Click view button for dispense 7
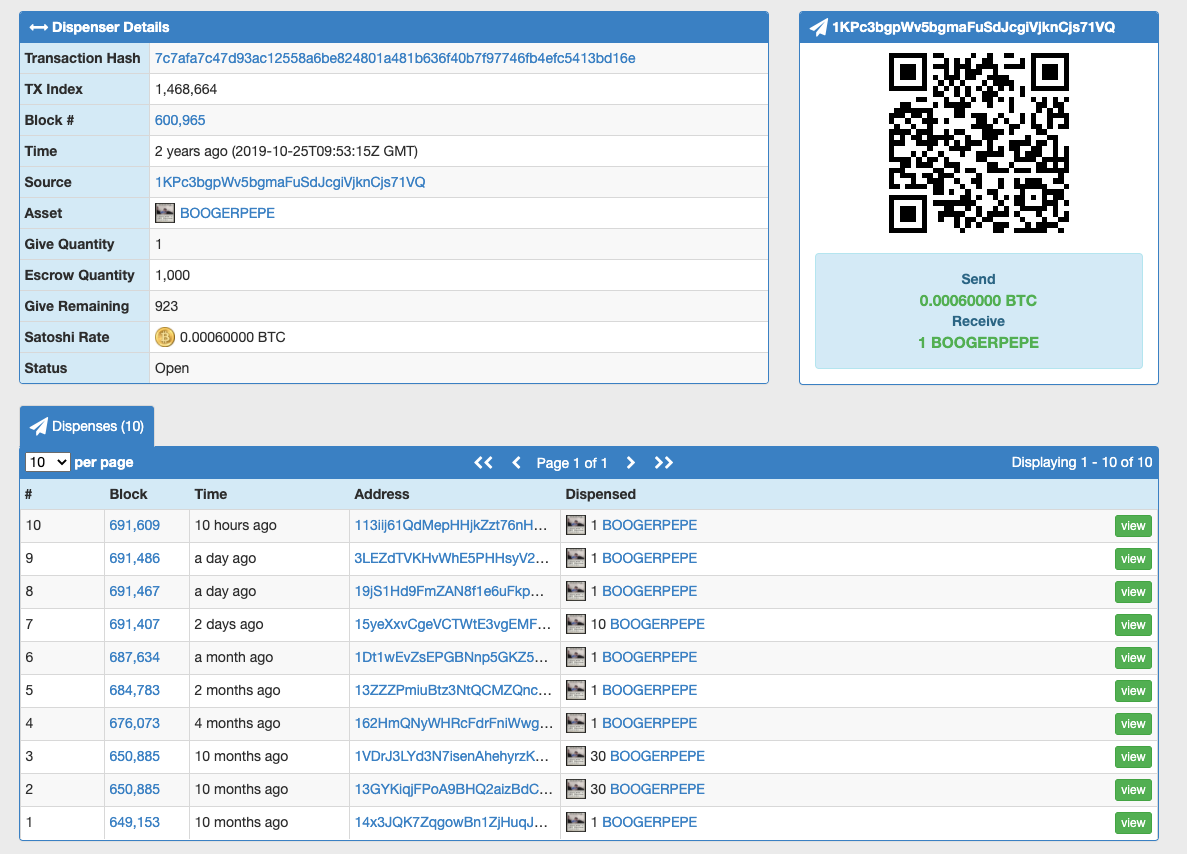Viewport: 1187px width, 854px height. 1133,625
